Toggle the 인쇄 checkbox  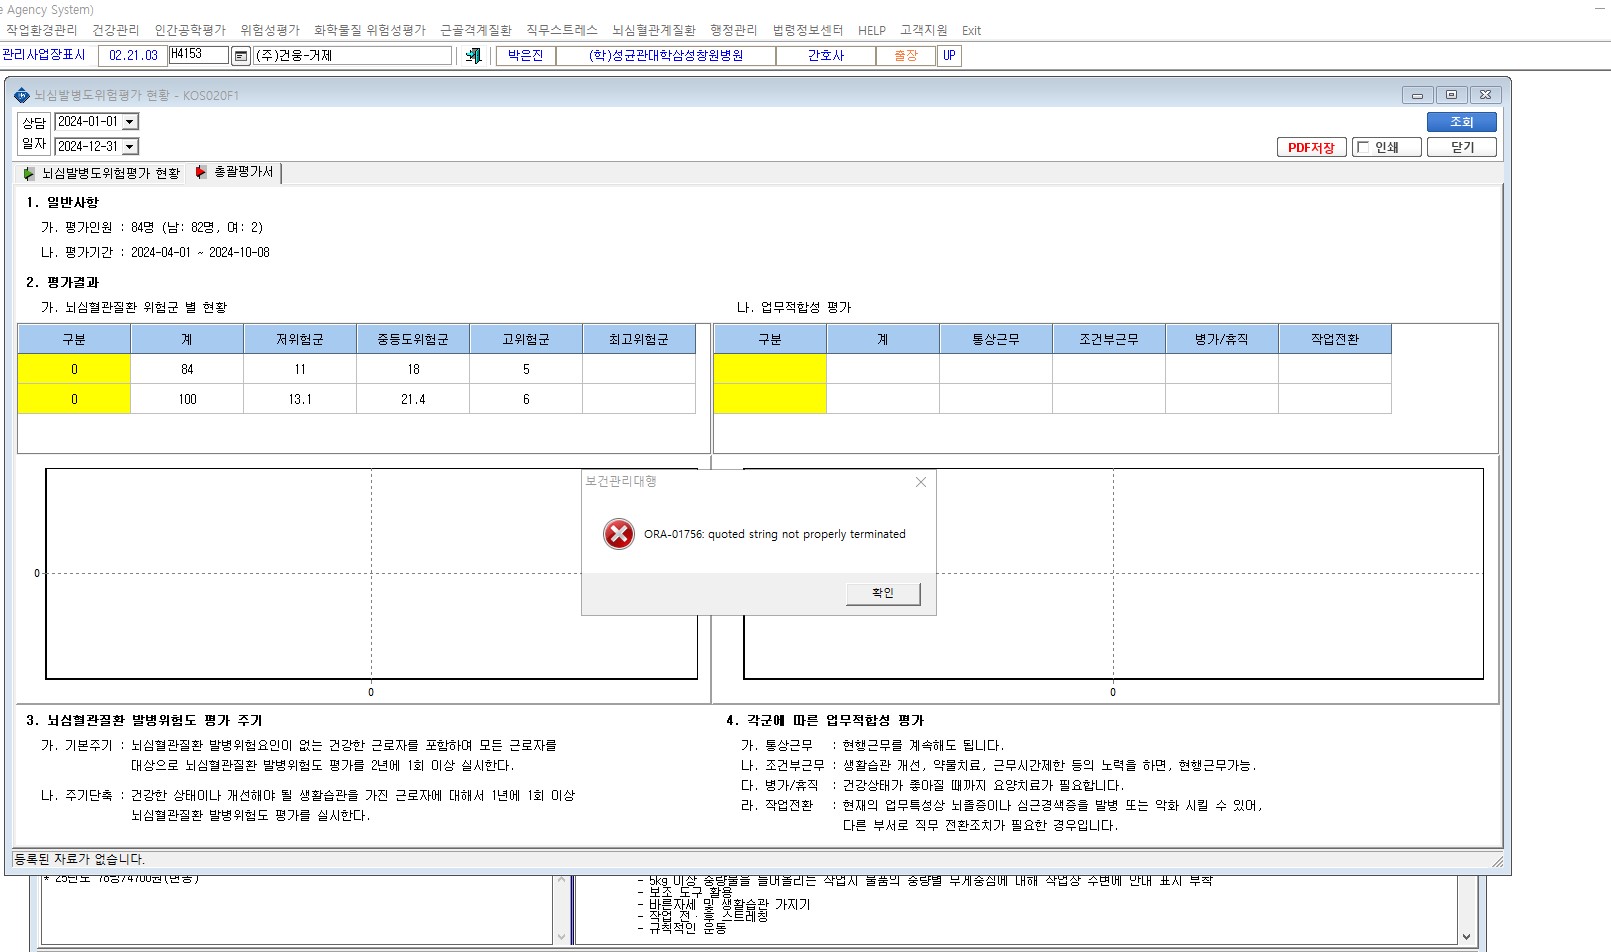tap(1362, 148)
